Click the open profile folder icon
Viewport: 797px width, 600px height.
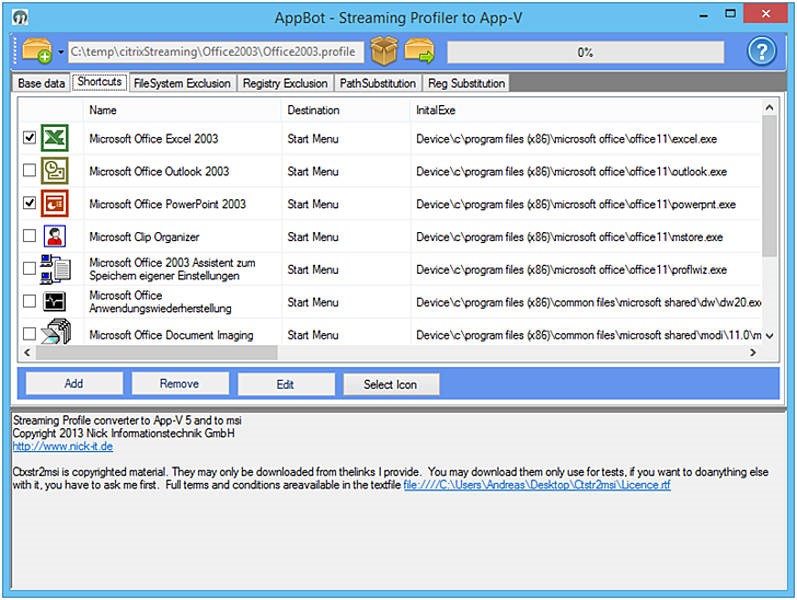(x=37, y=51)
